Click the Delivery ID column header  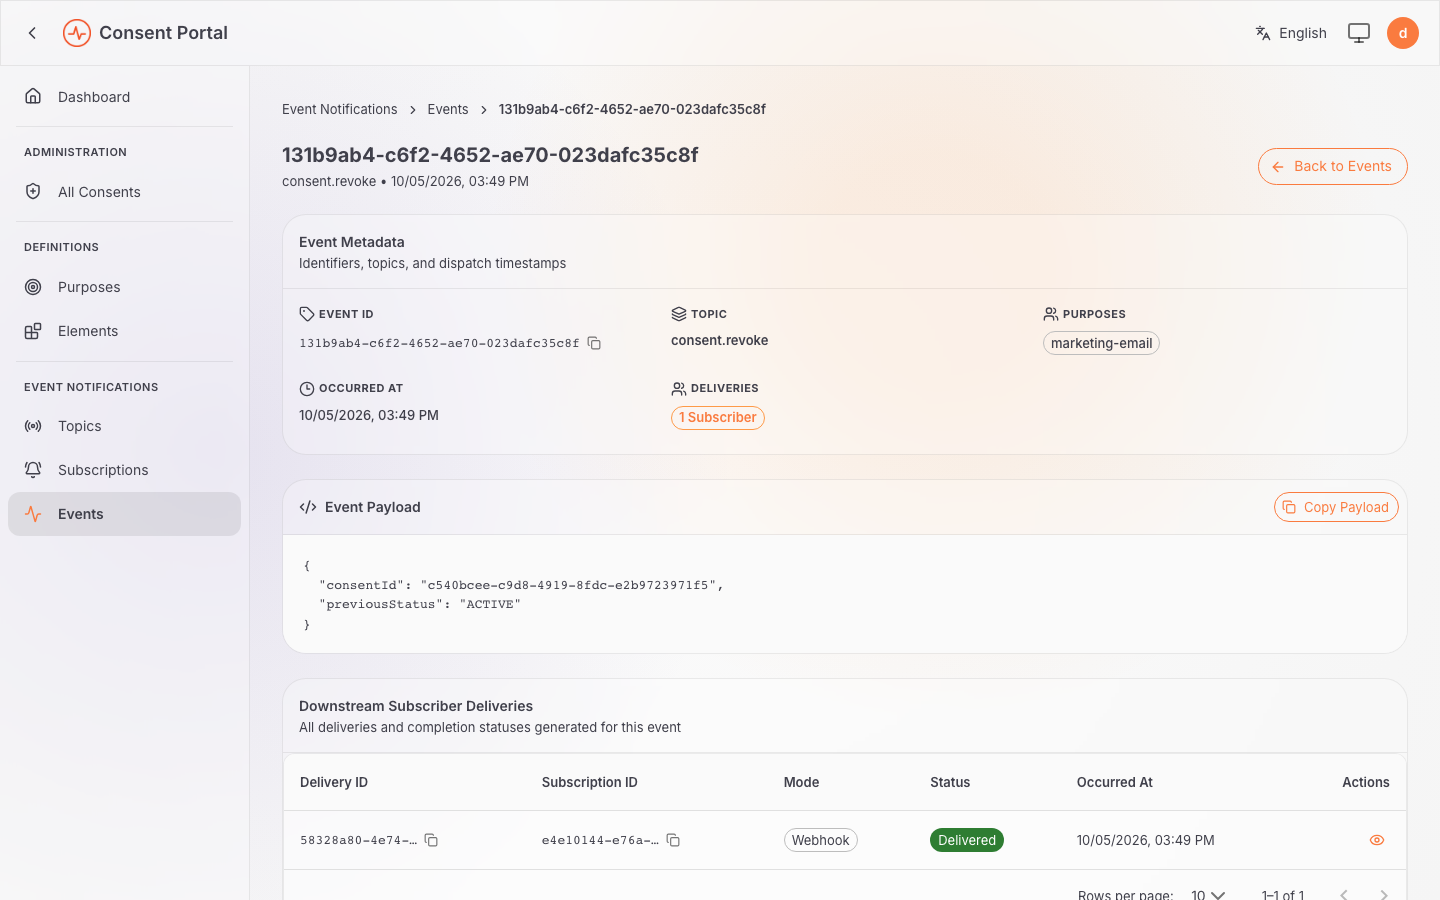point(334,782)
